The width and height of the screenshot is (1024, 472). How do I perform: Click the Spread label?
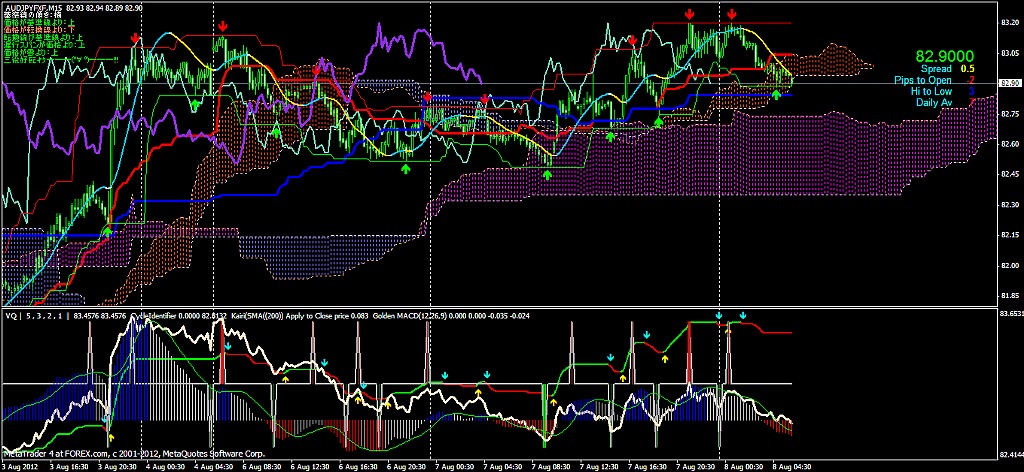pos(935,68)
